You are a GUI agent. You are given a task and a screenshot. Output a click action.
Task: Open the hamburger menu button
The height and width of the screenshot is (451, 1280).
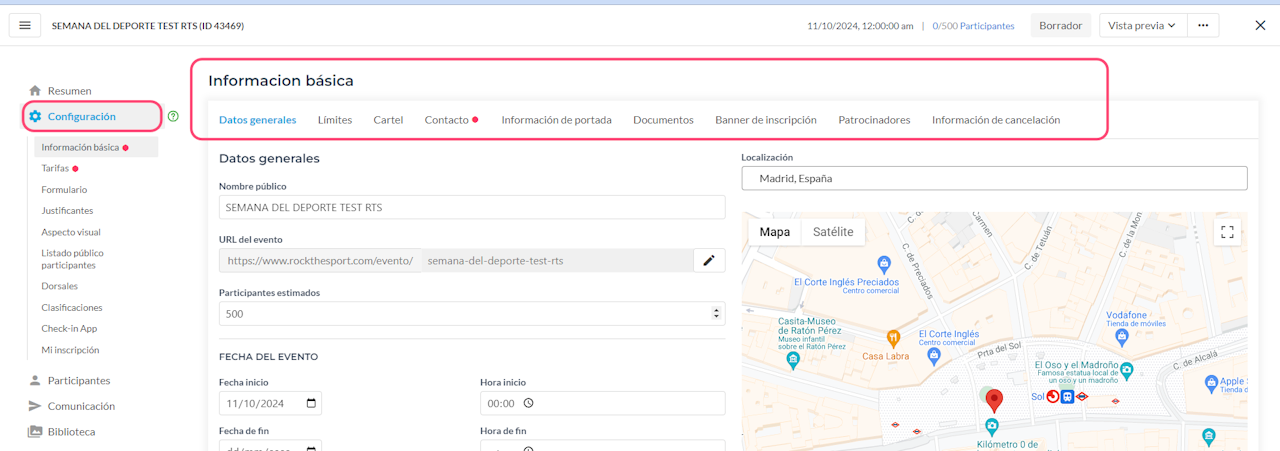(25, 25)
